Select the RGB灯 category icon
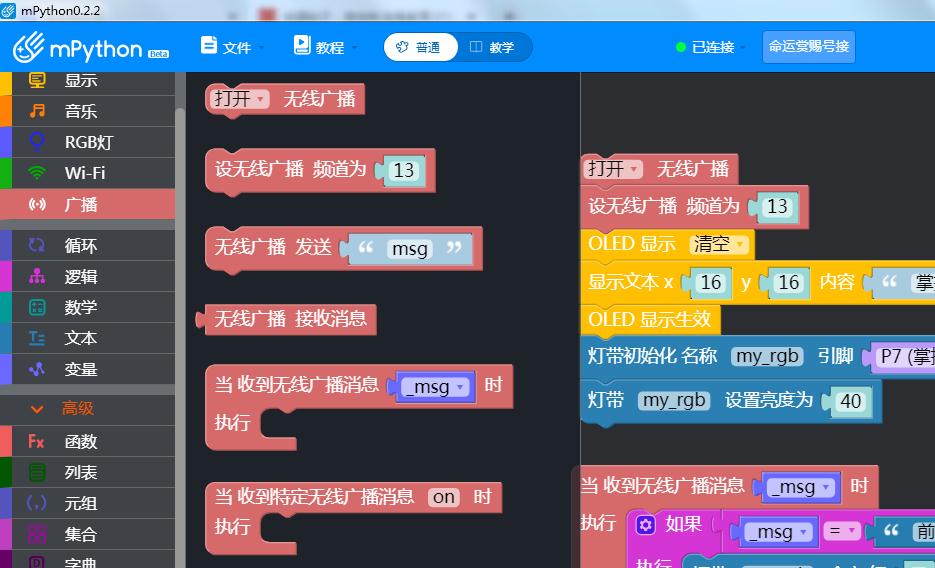The image size is (935, 568). pos(37,142)
